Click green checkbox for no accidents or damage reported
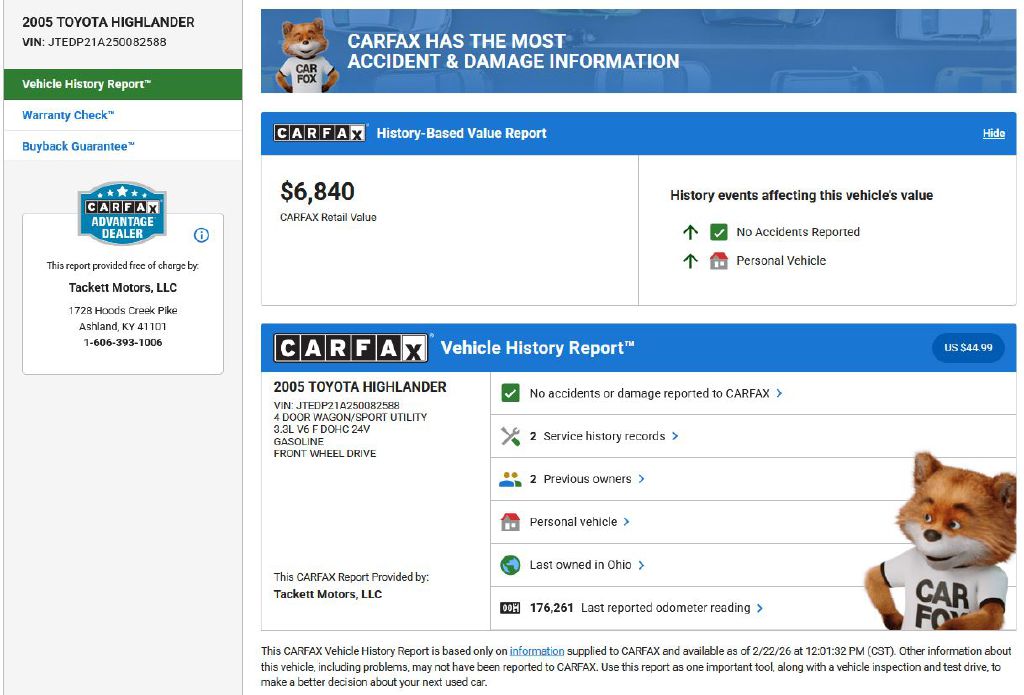This screenshot has width=1024, height=695. pyautogui.click(x=510, y=393)
